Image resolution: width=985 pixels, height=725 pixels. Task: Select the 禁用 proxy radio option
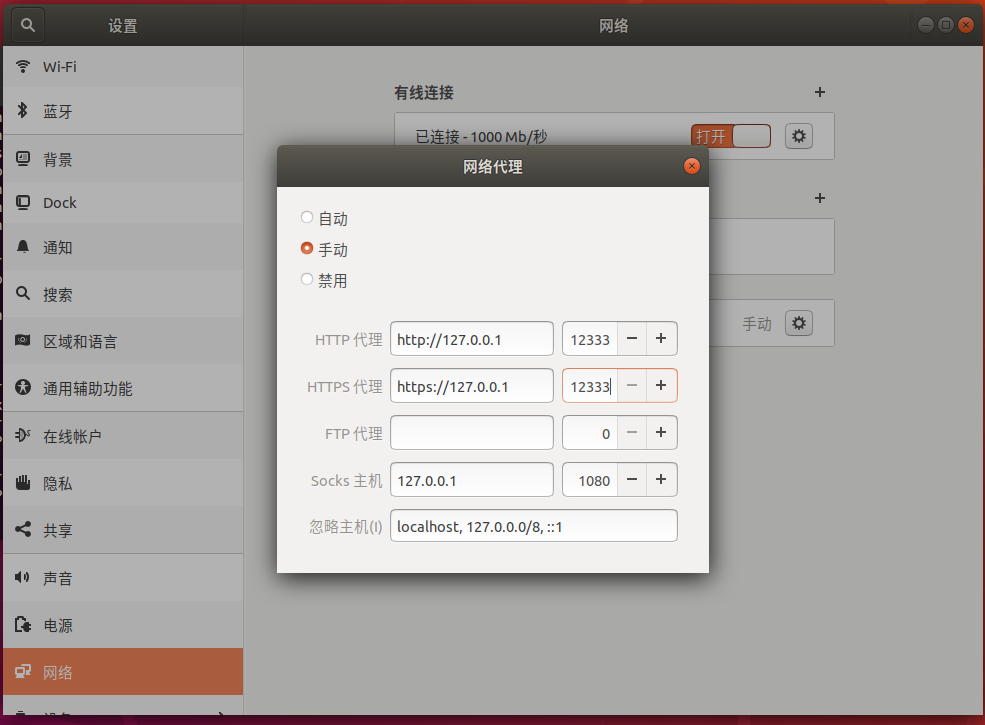point(307,280)
